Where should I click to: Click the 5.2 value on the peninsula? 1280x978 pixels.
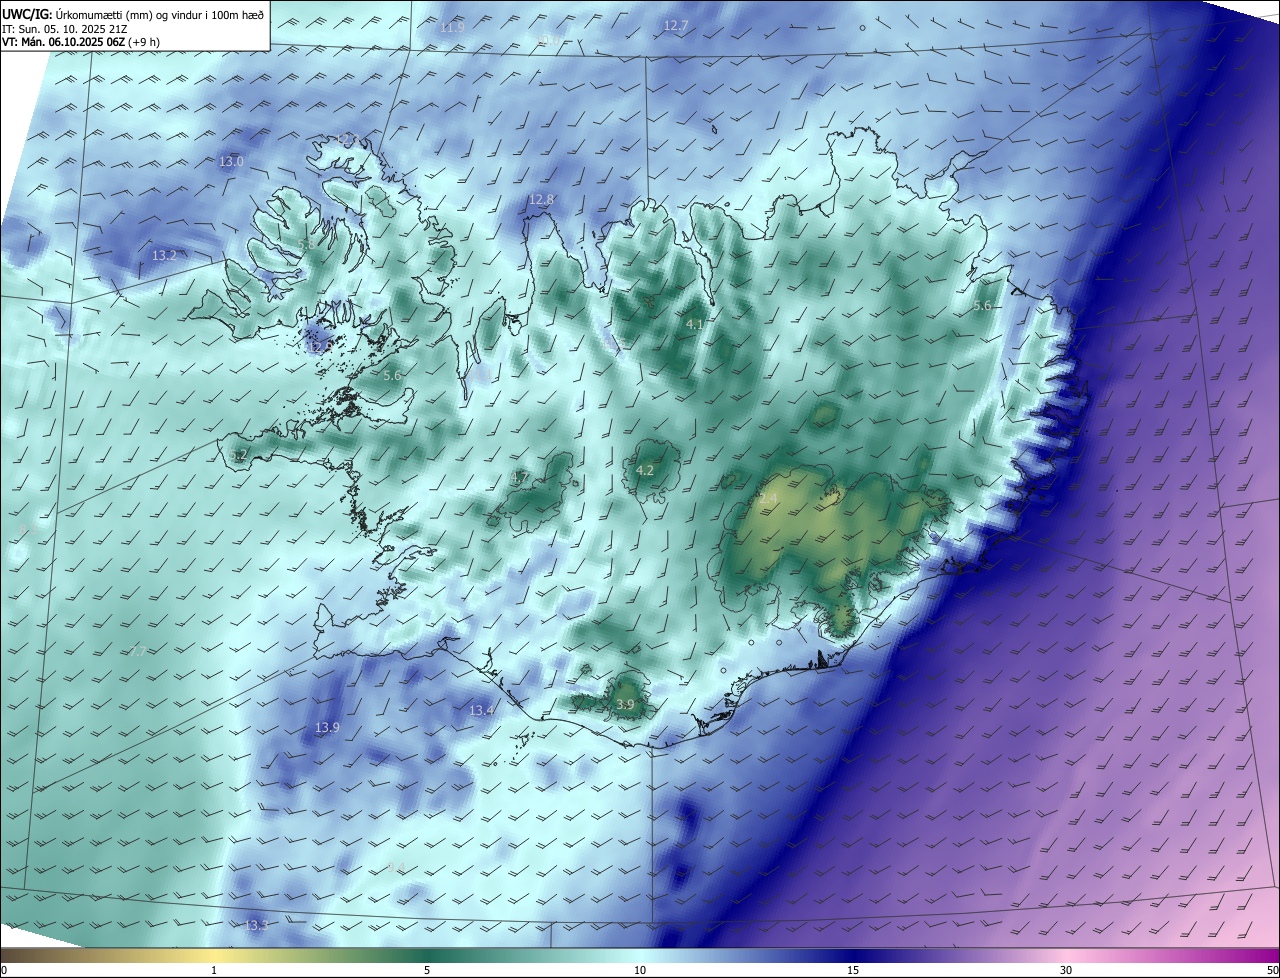click(238, 455)
